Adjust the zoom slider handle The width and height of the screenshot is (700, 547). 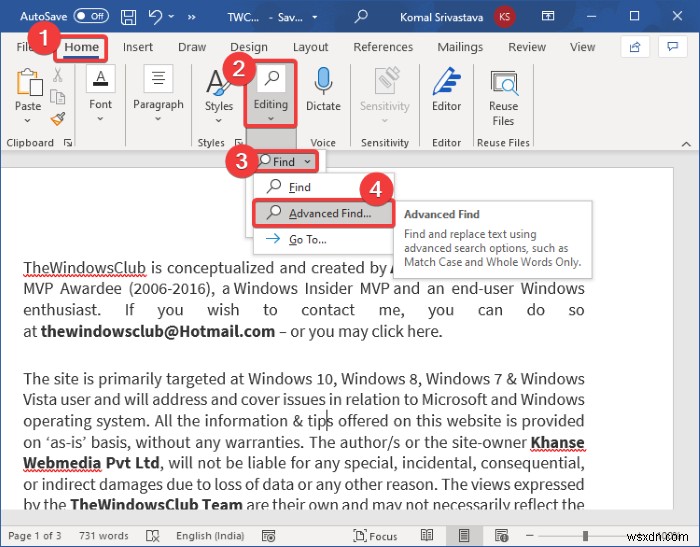[585, 535]
